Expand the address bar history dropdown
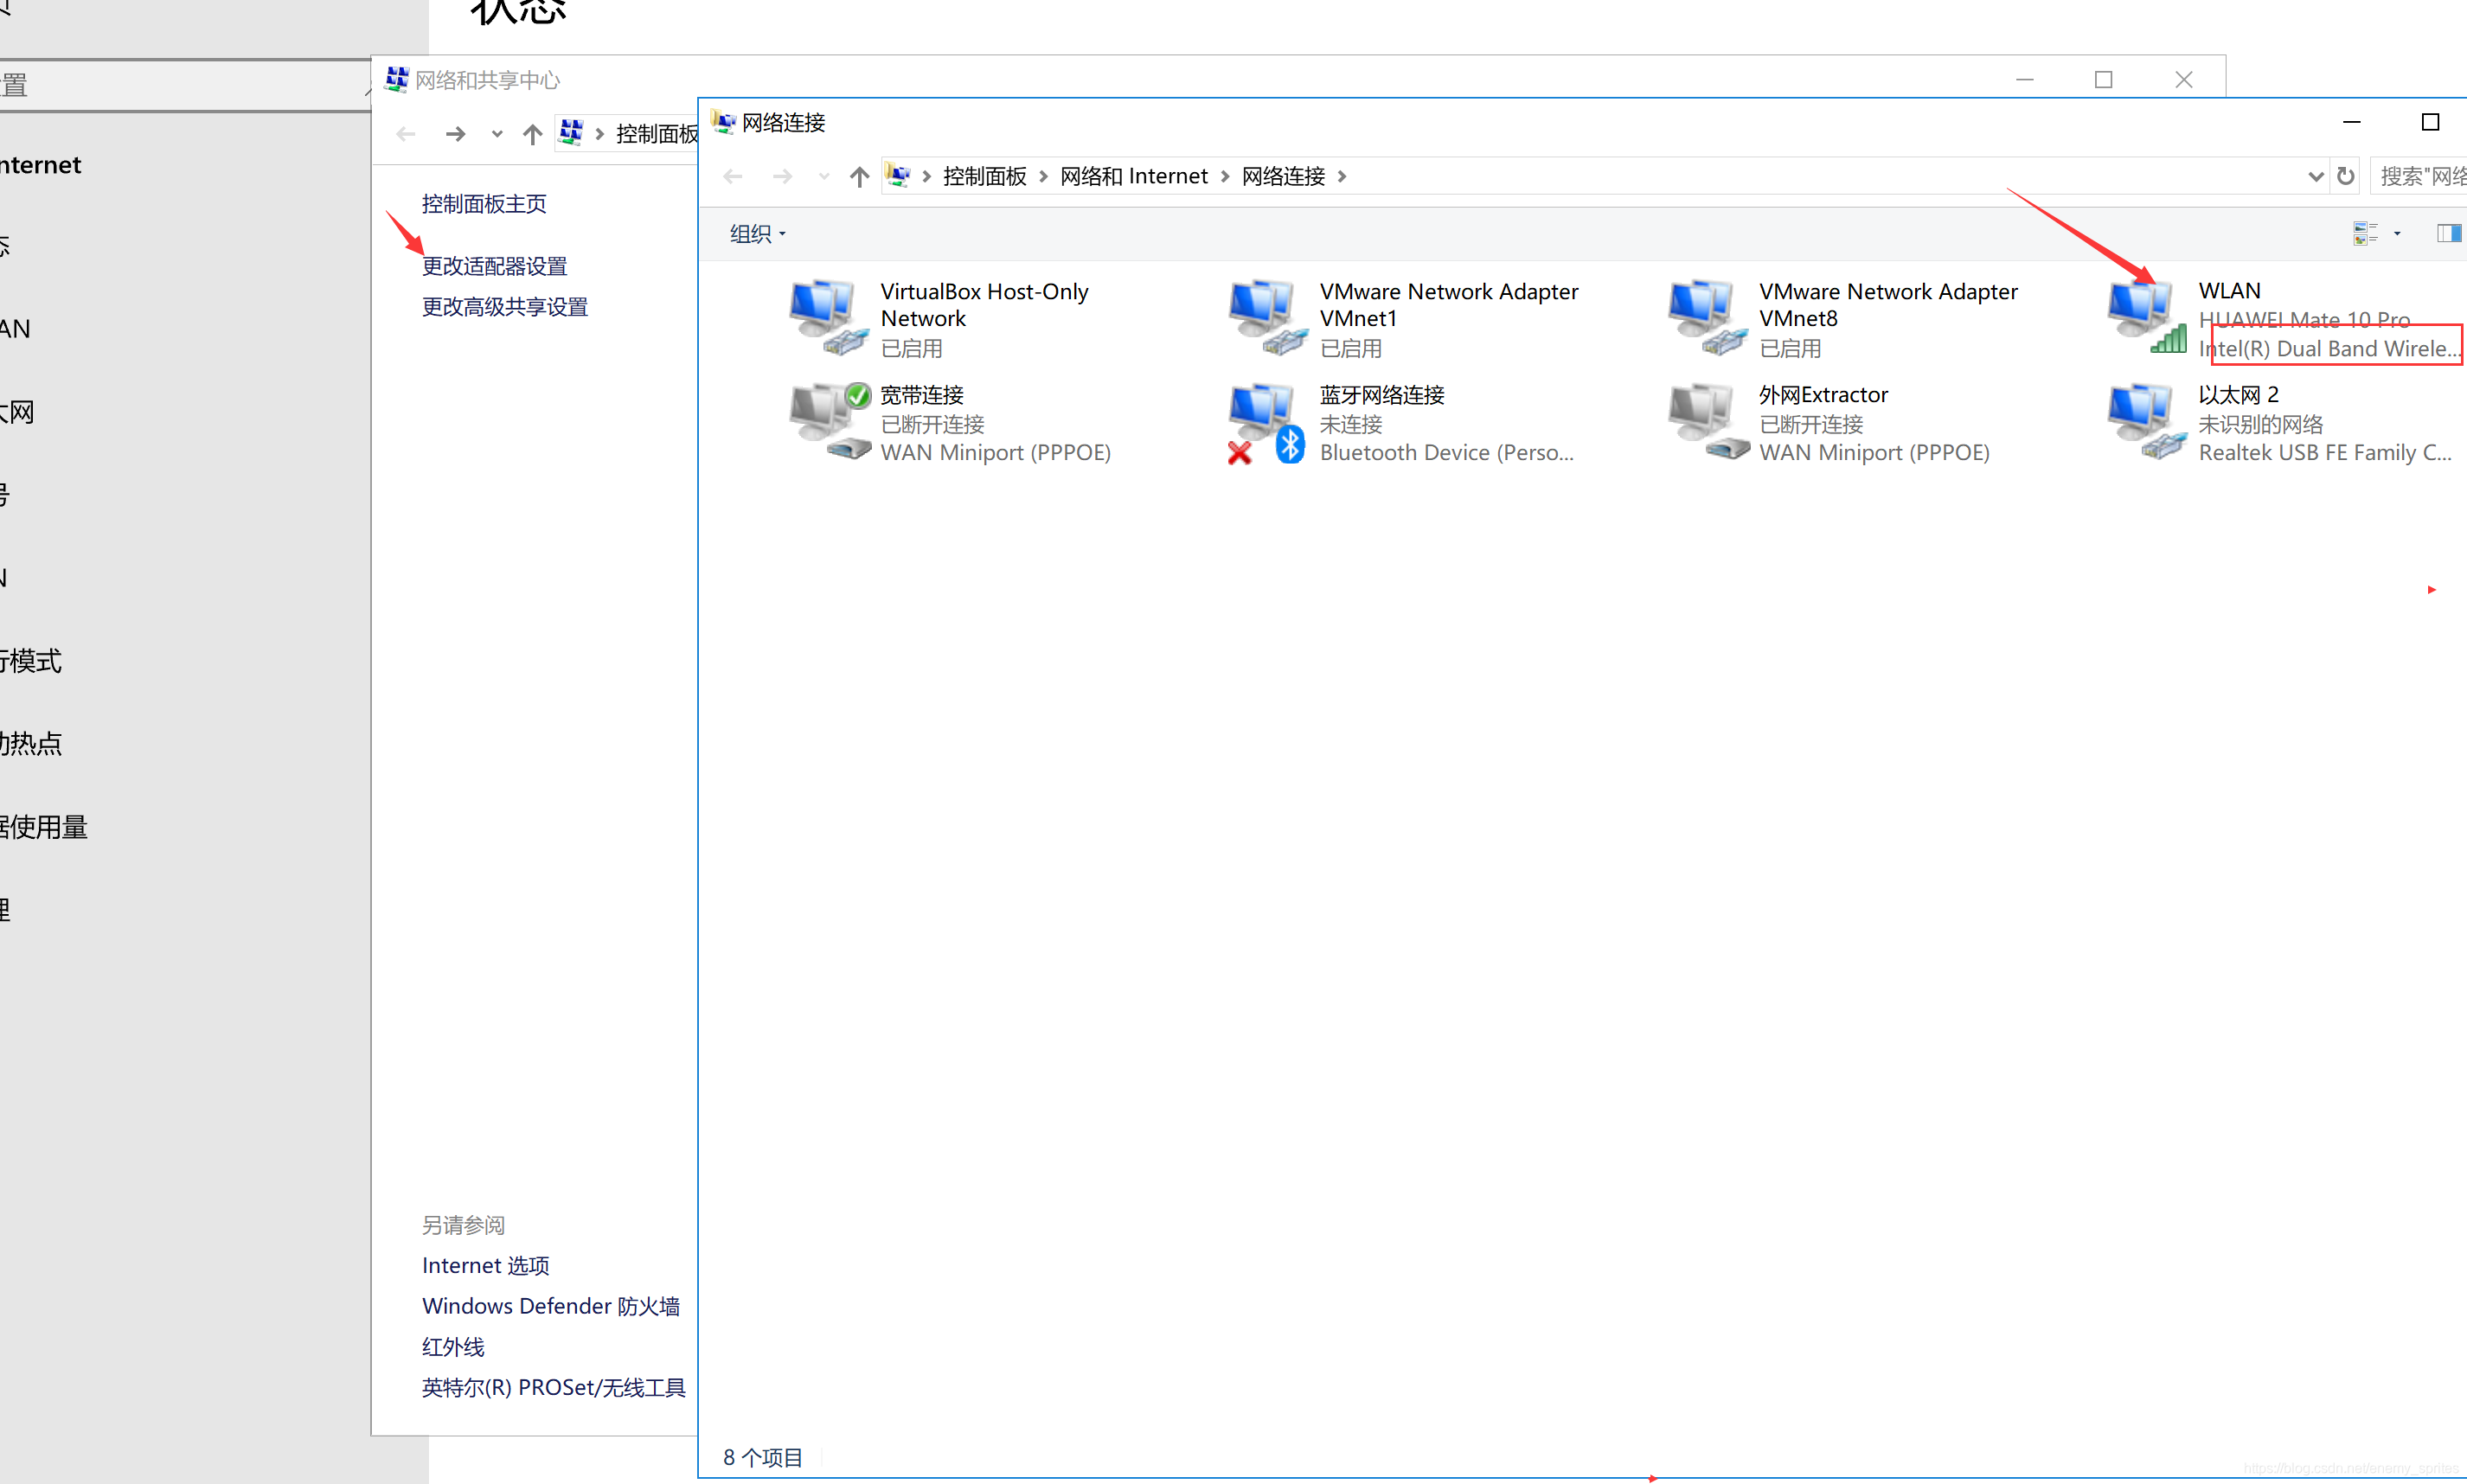 [x=2315, y=177]
